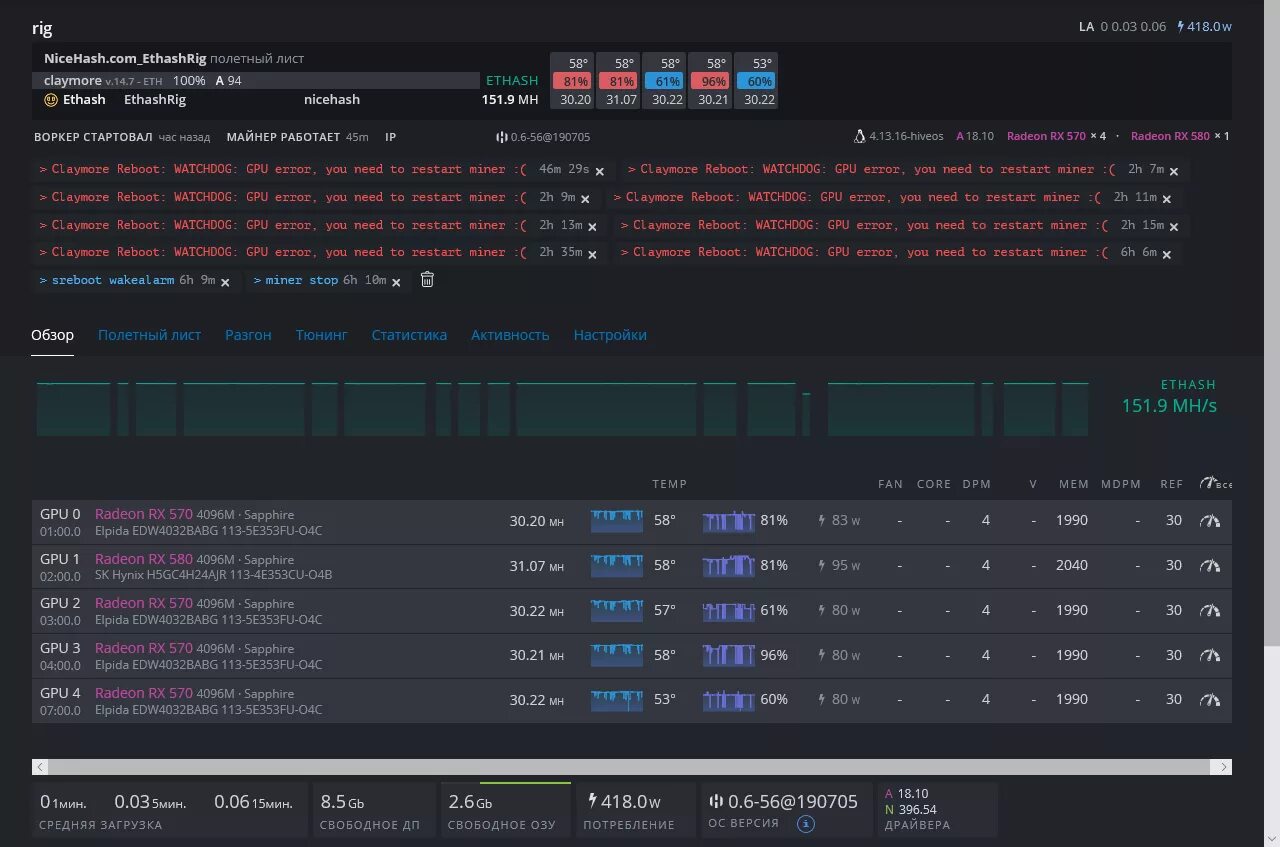Click GPU 3 hashrate 30.21 MH
The width and height of the screenshot is (1280, 847).
[x=537, y=655]
